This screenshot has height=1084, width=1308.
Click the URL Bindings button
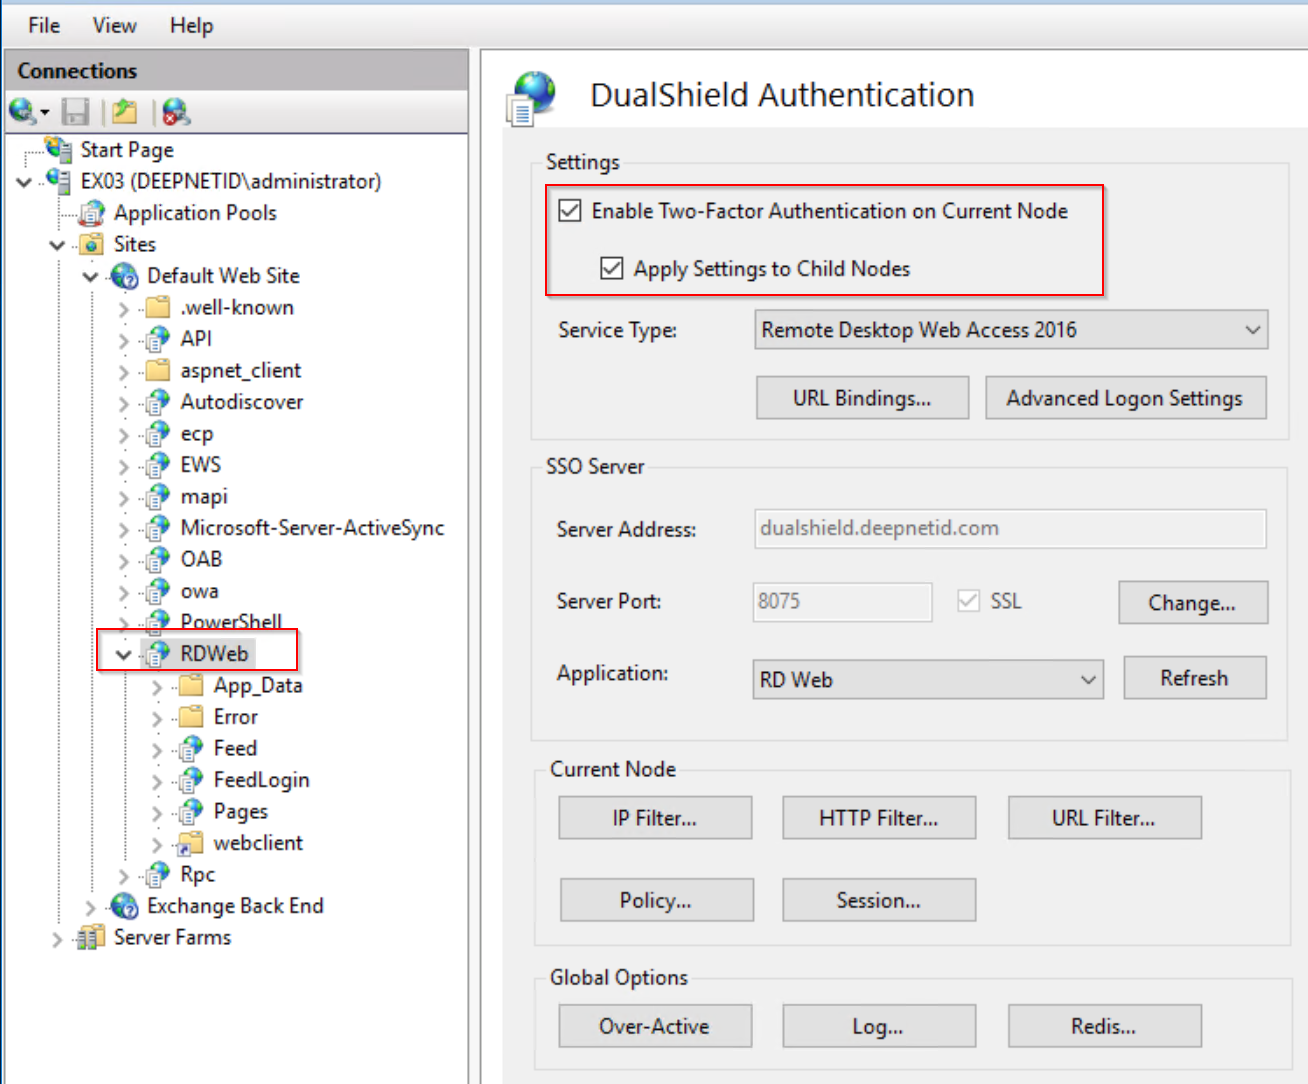[x=862, y=398]
